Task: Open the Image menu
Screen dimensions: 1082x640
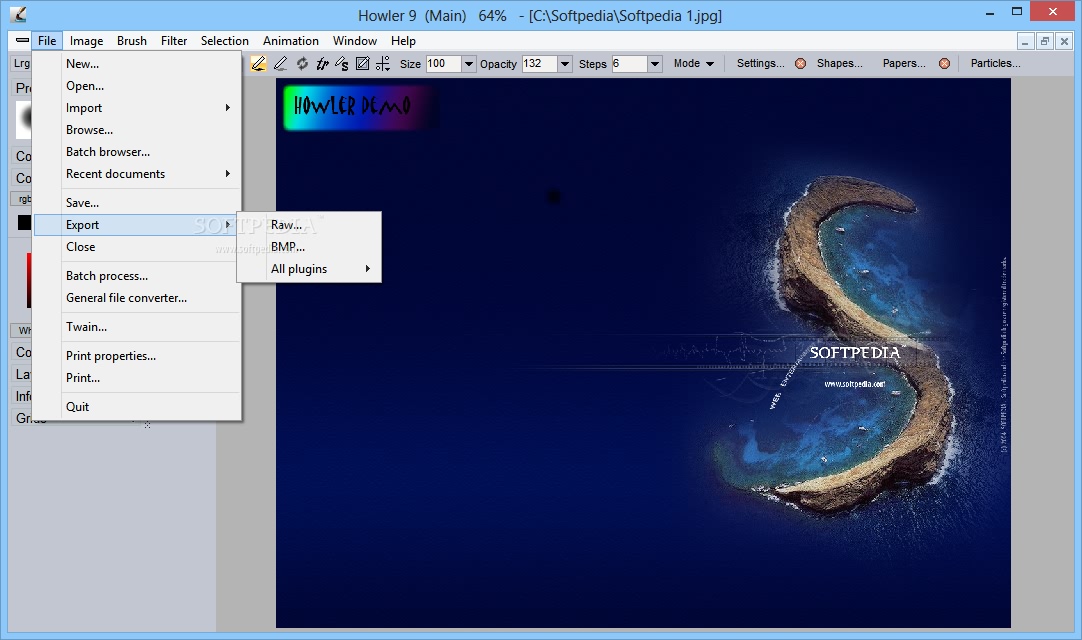Action: (x=86, y=41)
